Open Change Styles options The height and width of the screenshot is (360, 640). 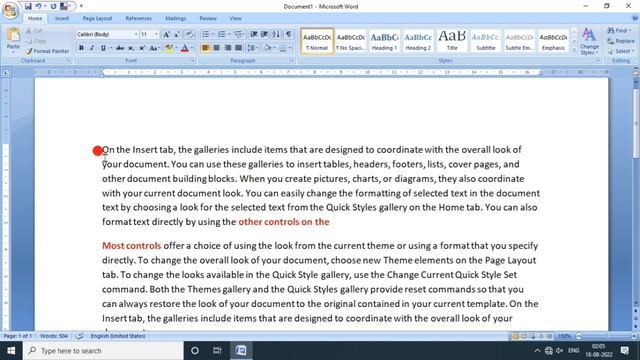pos(589,41)
